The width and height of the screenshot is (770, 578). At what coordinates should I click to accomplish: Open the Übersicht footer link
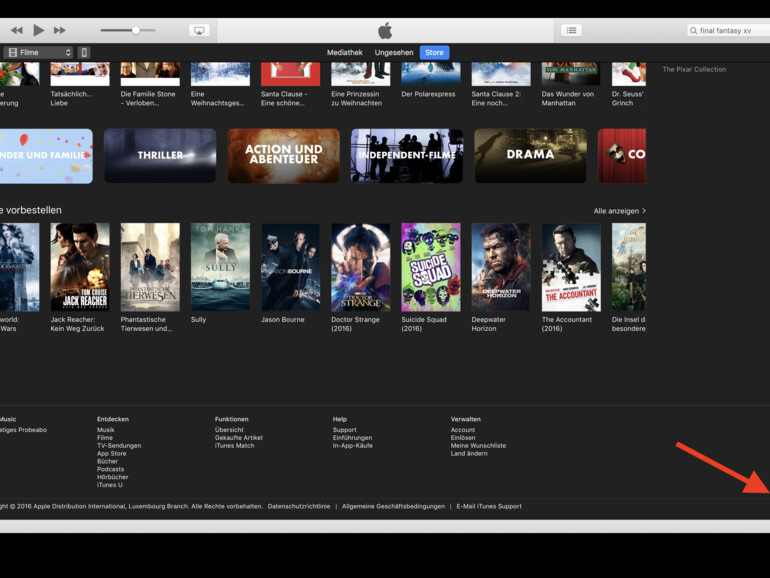[x=229, y=430]
